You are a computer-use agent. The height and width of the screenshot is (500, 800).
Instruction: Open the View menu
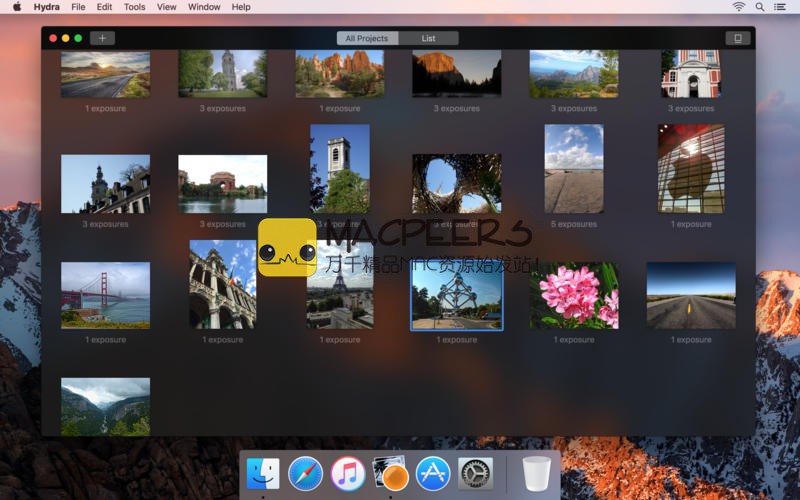pyautogui.click(x=166, y=7)
